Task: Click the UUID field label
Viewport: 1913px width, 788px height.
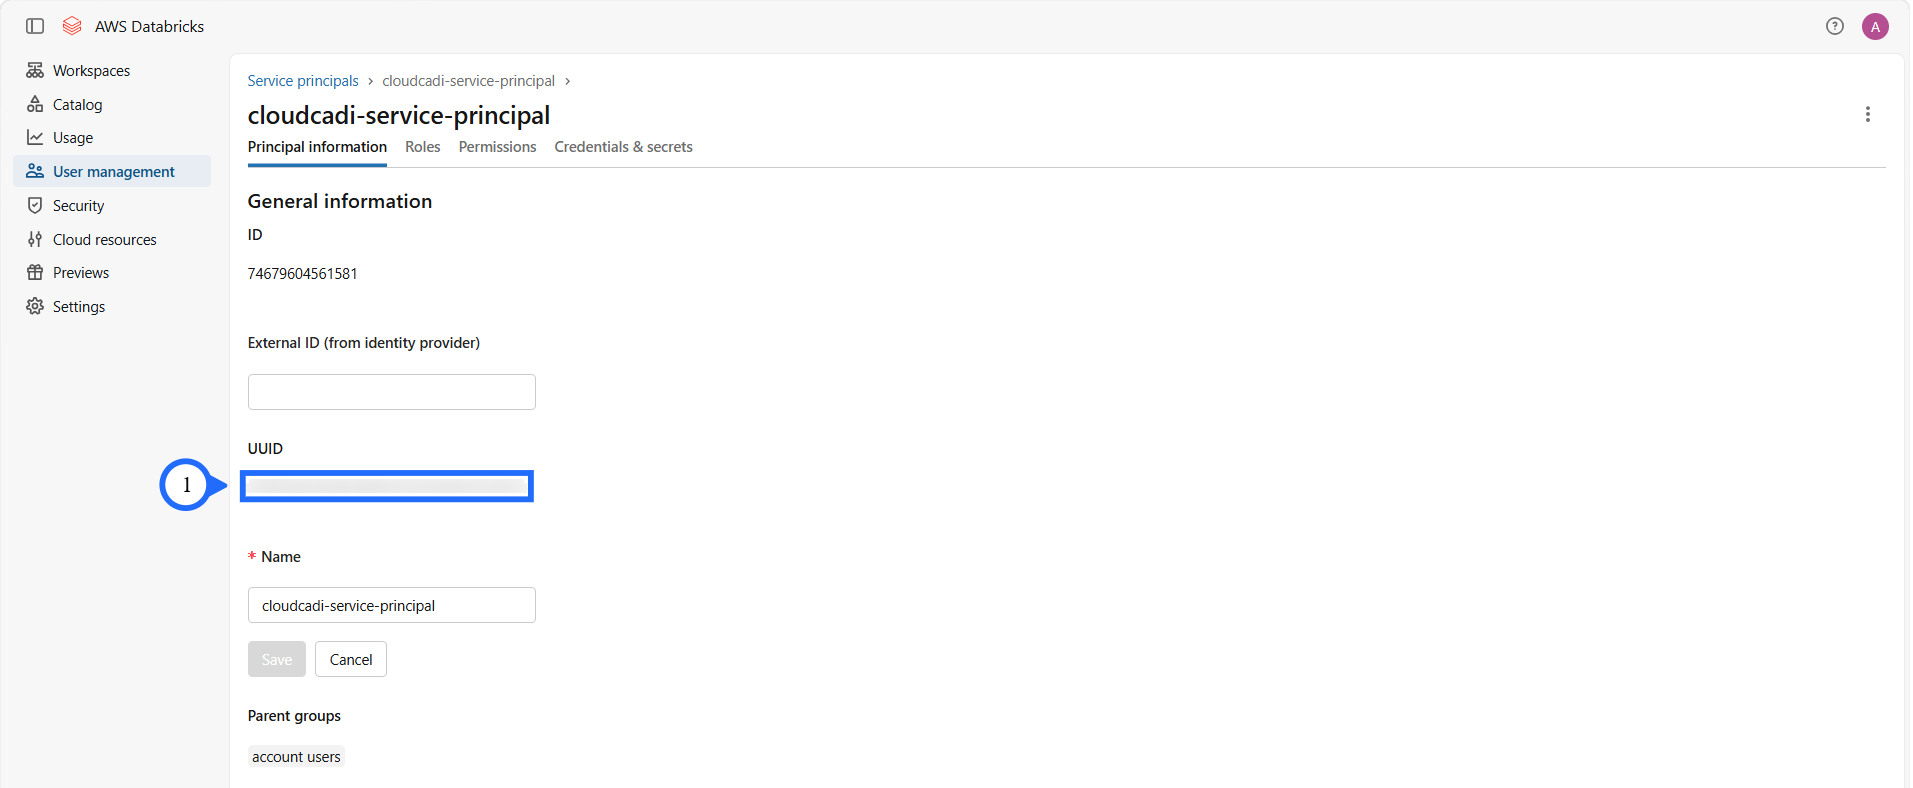Action: [x=265, y=449]
